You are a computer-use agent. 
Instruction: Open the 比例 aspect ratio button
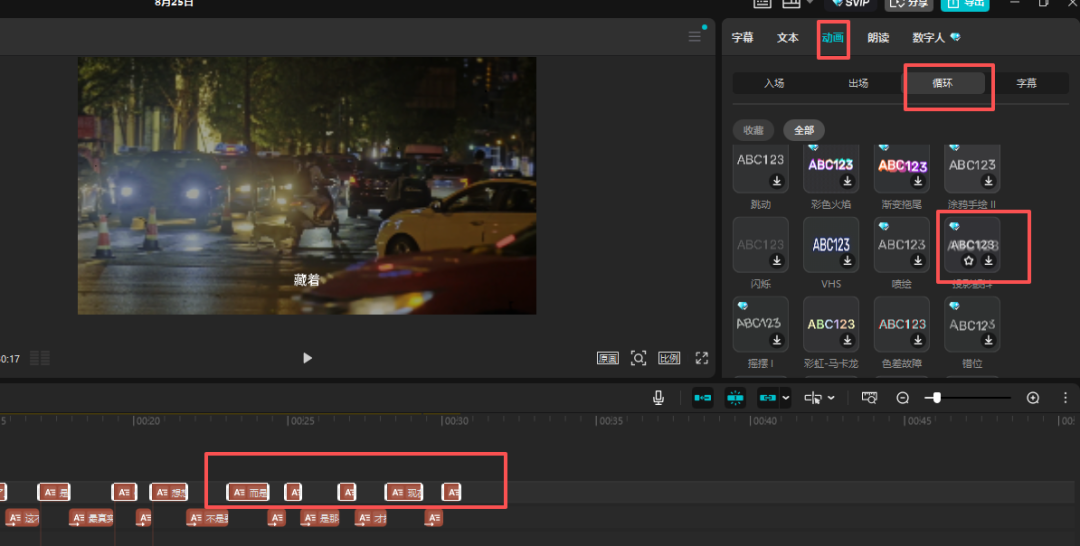pos(669,358)
